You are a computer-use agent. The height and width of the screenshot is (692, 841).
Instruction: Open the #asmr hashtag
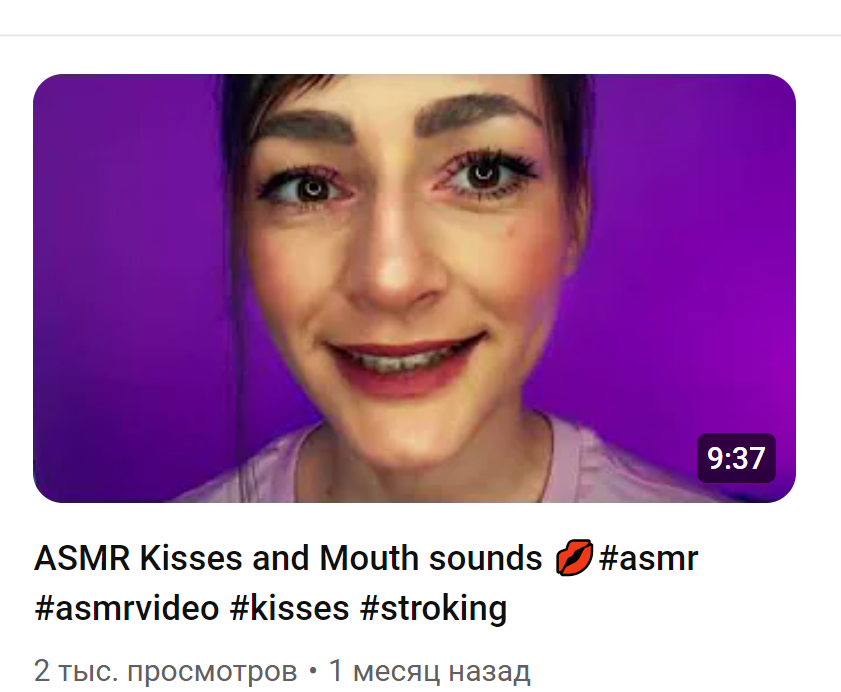coord(648,558)
